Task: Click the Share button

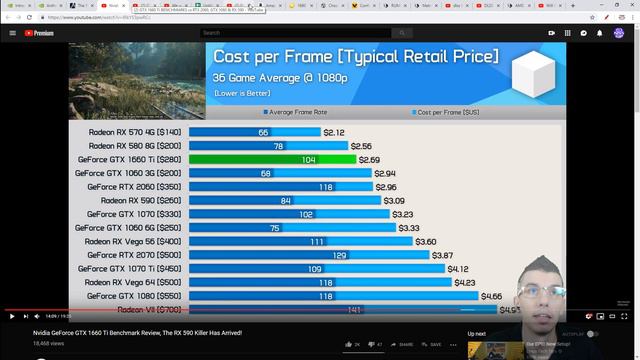Action: pos(402,344)
